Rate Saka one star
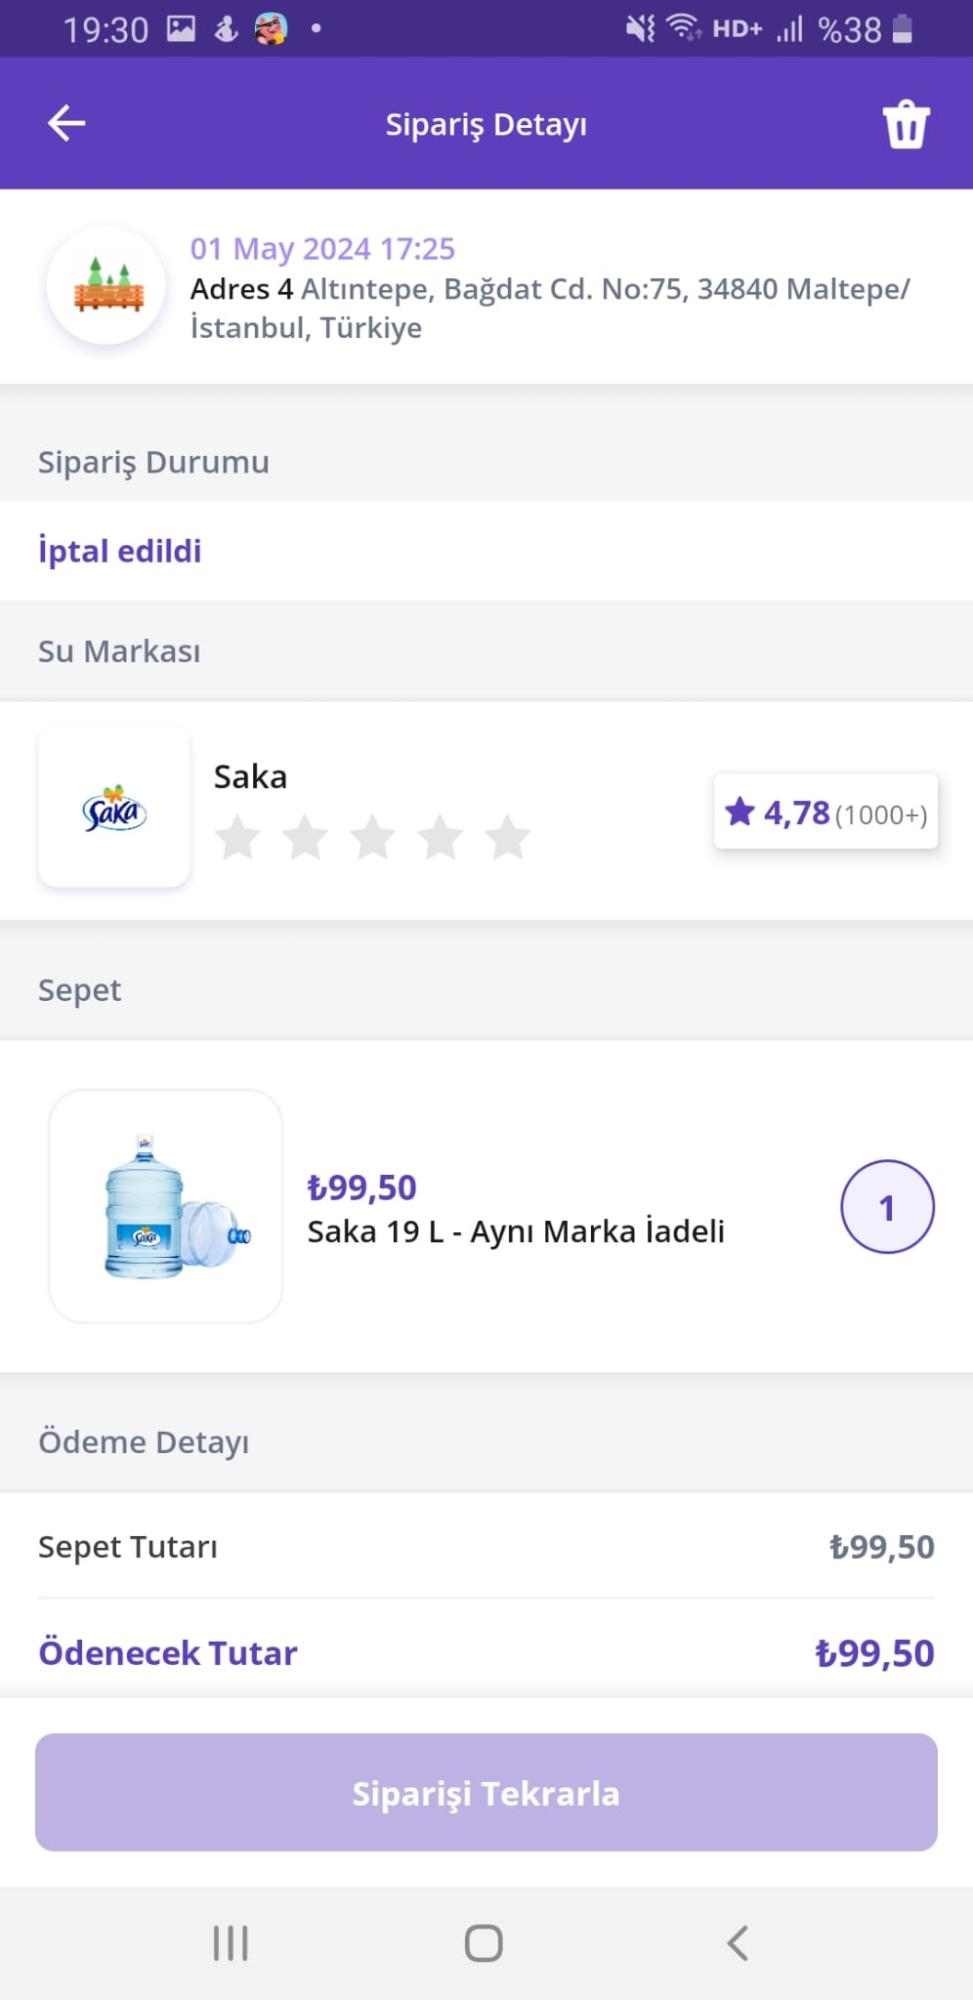Image resolution: width=973 pixels, height=2000 pixels. coord(238,837)
